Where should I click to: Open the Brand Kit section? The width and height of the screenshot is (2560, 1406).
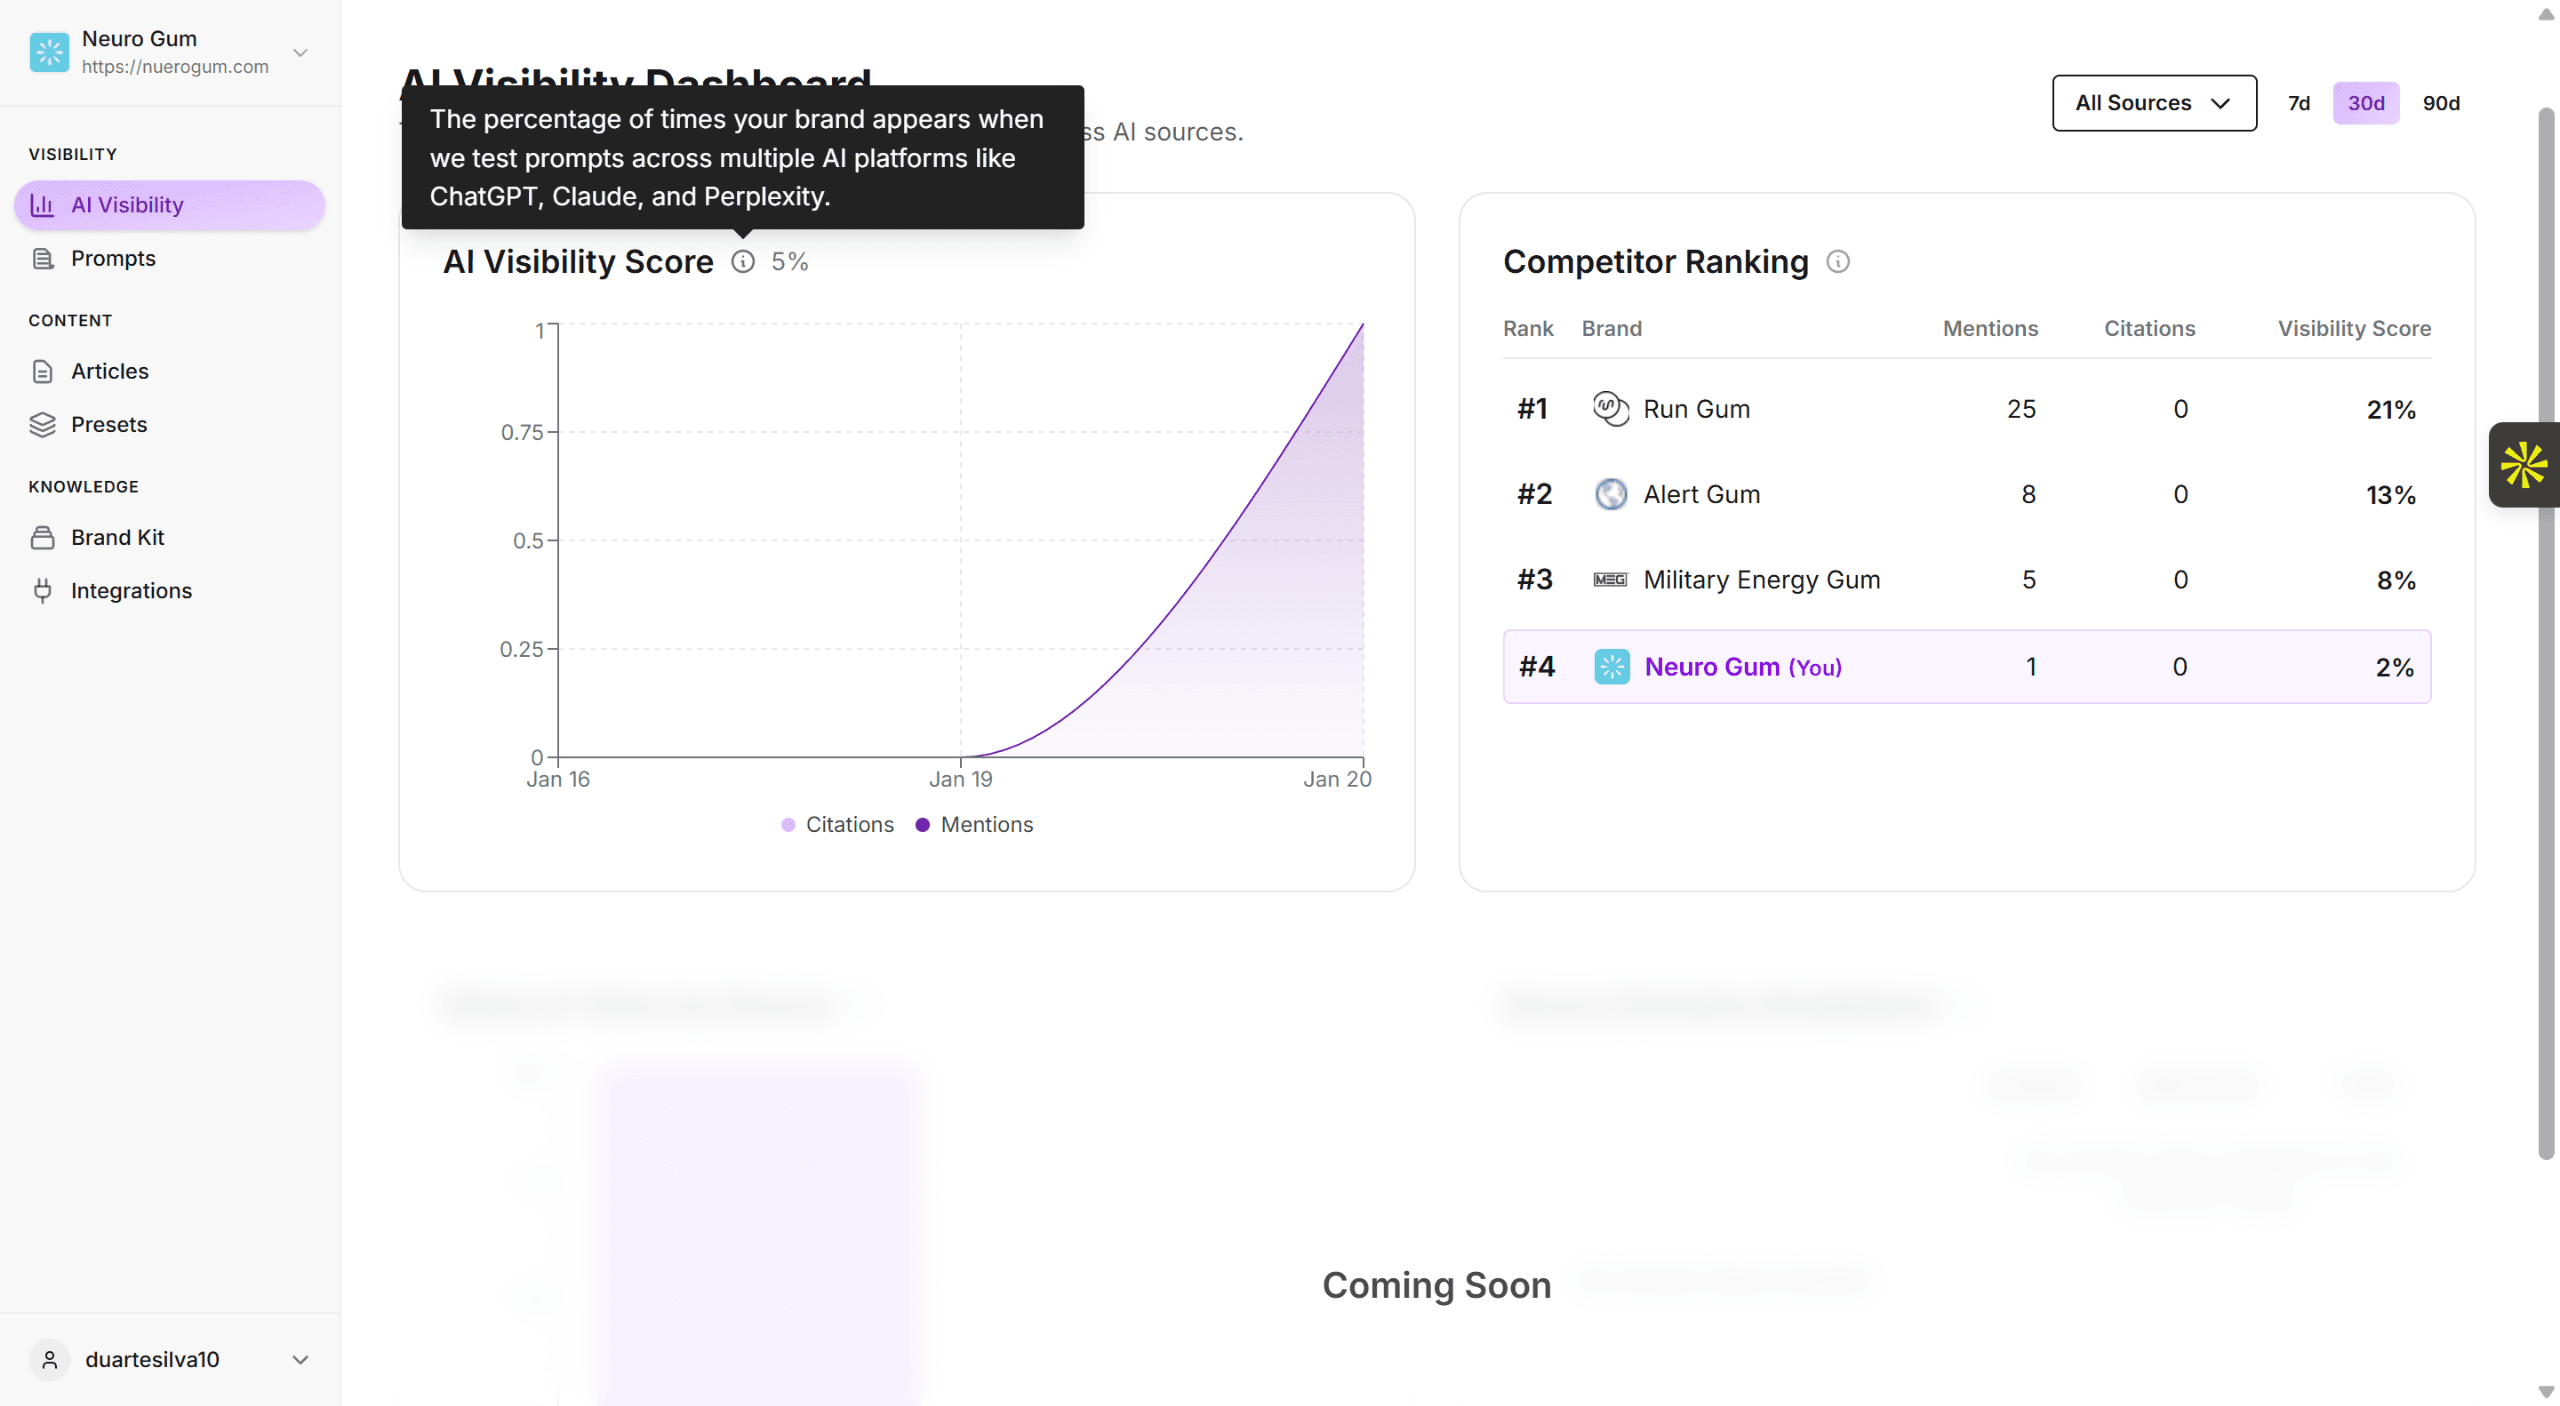coord(117,537)
